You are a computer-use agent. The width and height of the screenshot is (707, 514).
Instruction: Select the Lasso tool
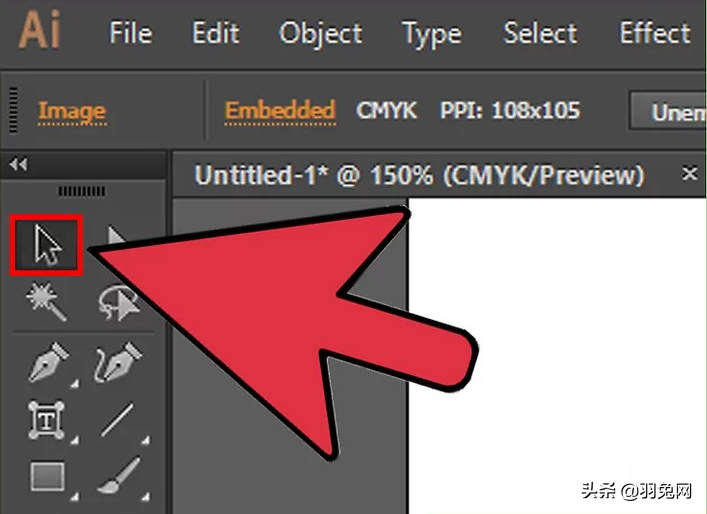point(117,303)
